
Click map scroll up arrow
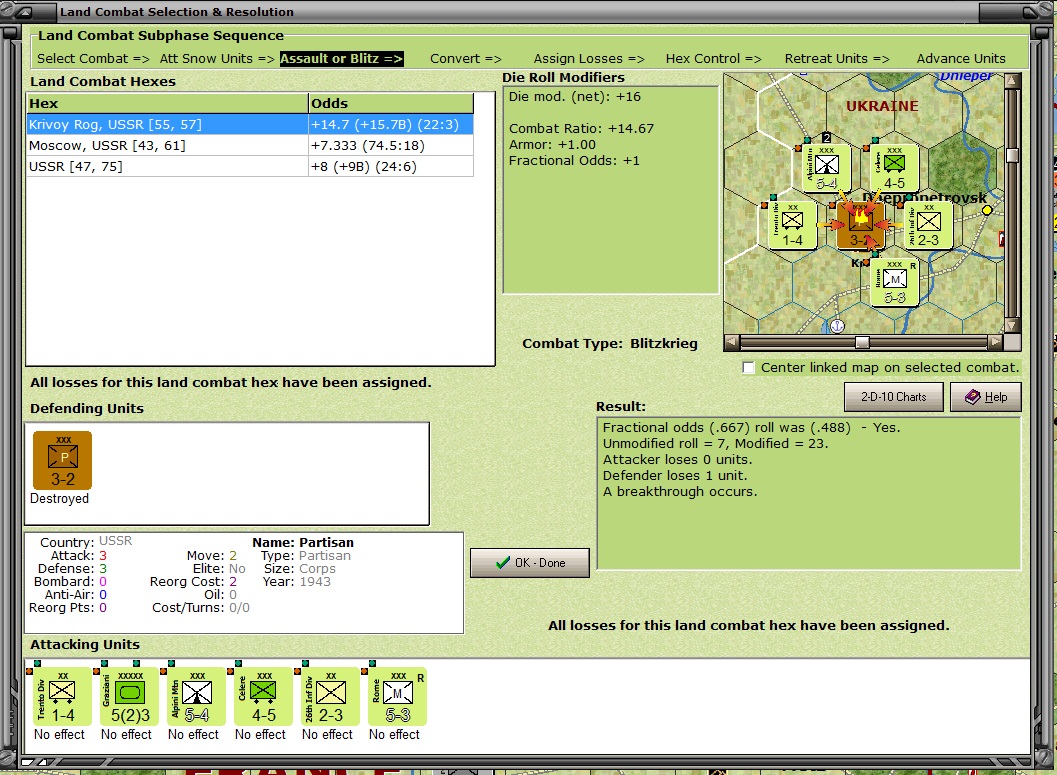click(1012, 80)
